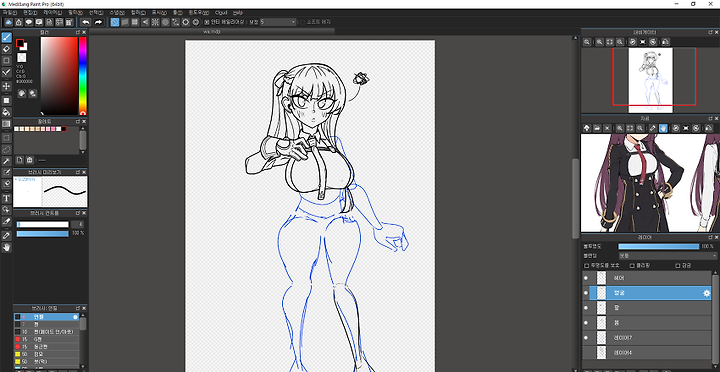Click the Navigator preview thumbnail
Image resolution: width=720 pixels, height=372 pixels.
650,80
